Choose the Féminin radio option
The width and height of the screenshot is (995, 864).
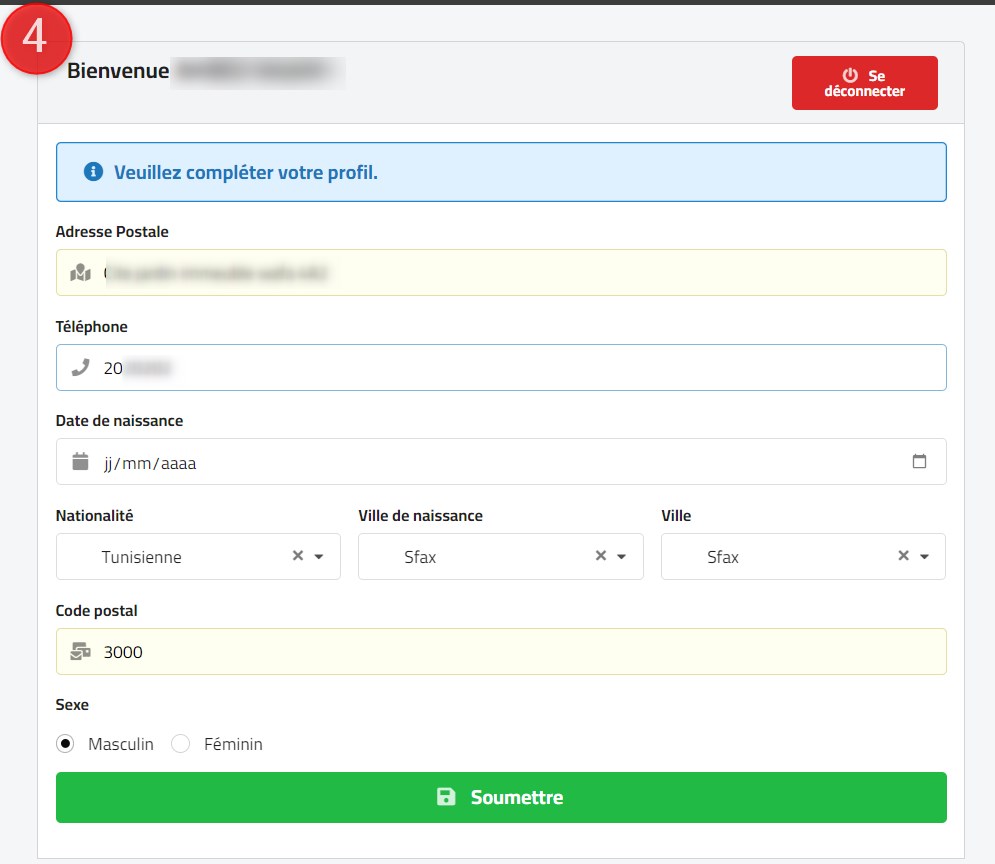[181, 744]
